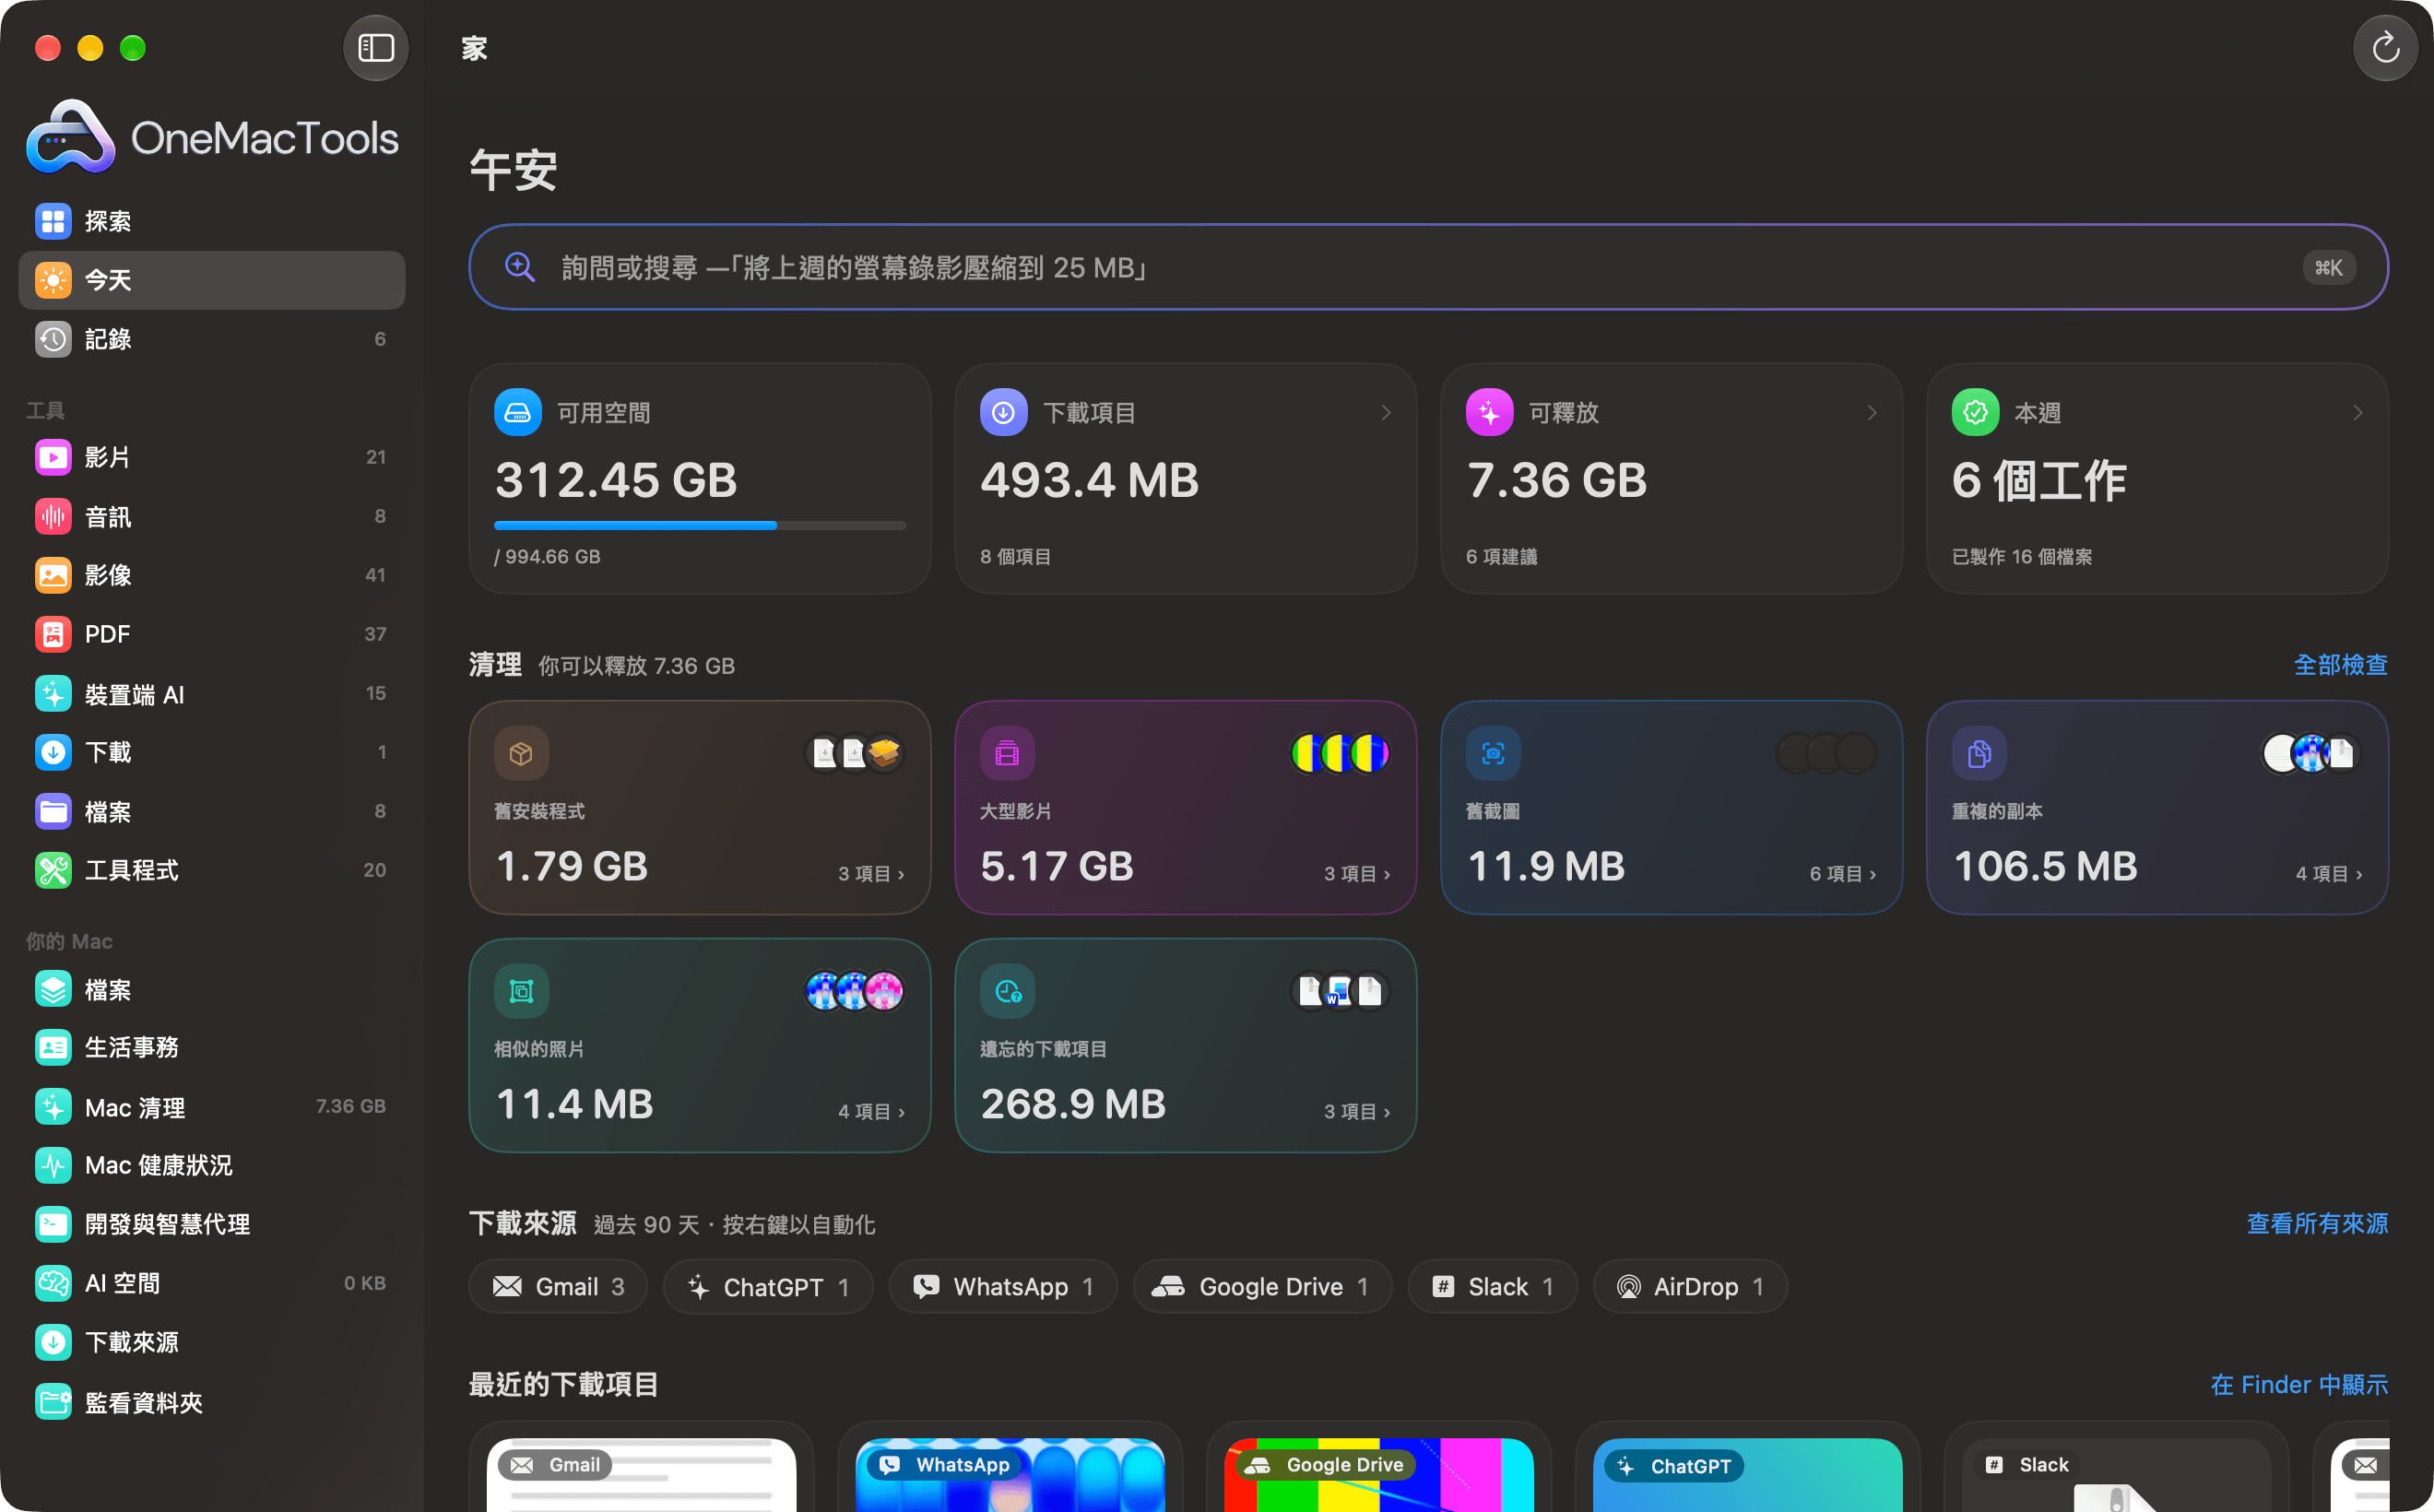Screen dimensions: 2434x1512
Task: Open 3 項目 on 大型影片 card
Action: pos(1357,873)
